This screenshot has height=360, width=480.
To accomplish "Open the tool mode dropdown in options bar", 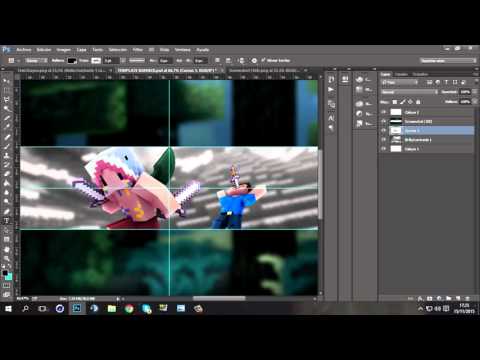I will (36, 60).
